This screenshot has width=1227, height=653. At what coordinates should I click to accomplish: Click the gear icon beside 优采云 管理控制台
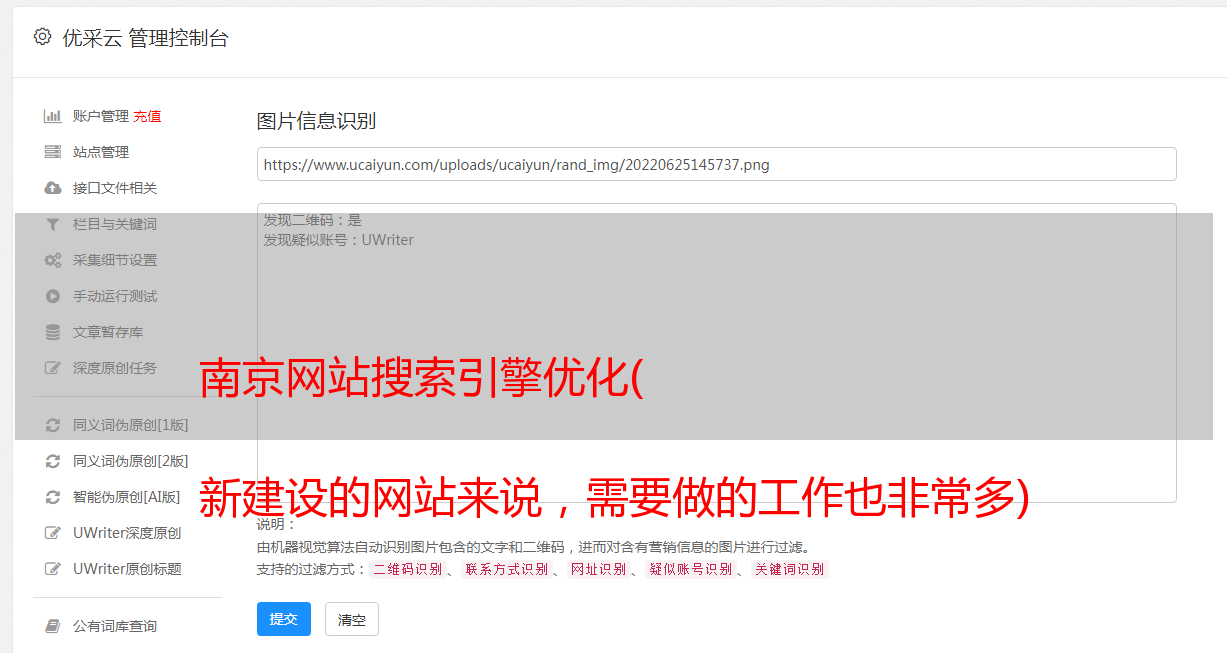point(42,37)
